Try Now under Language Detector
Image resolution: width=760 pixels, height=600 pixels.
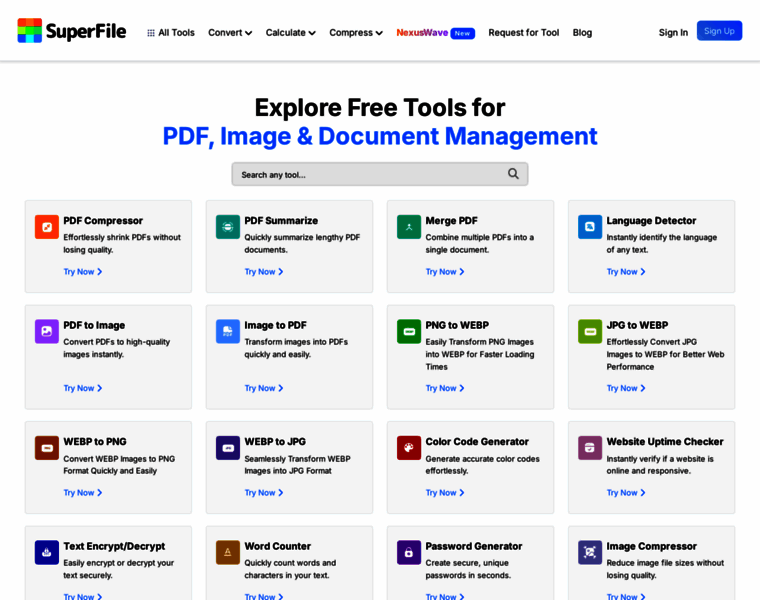point(626,272)
